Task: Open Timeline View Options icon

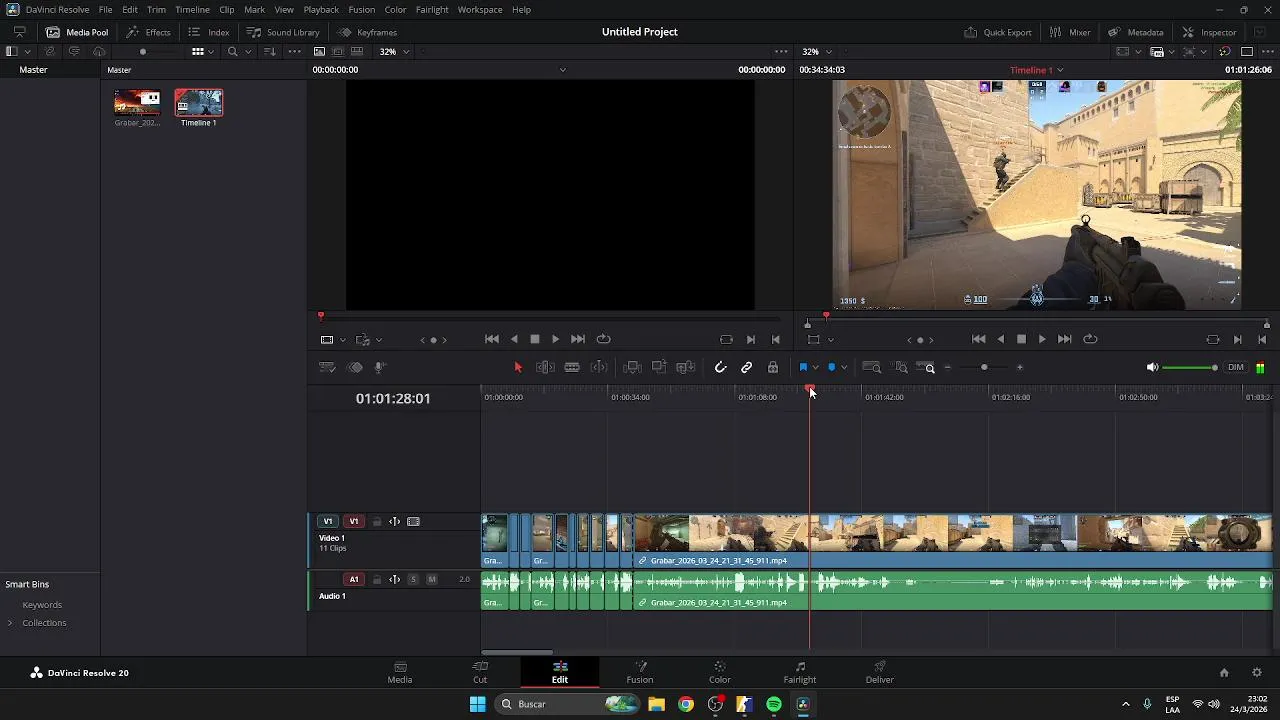Action: [327, 368]
